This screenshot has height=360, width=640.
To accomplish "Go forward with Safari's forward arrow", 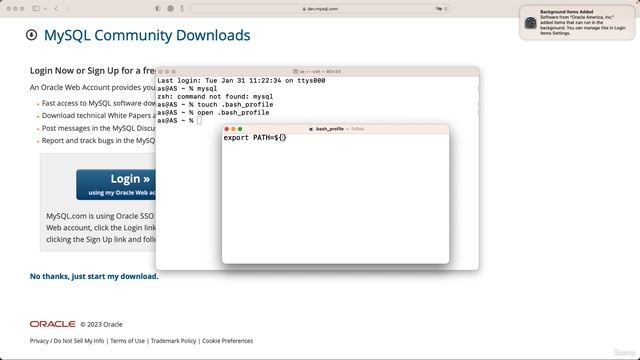I will point(68,9).
